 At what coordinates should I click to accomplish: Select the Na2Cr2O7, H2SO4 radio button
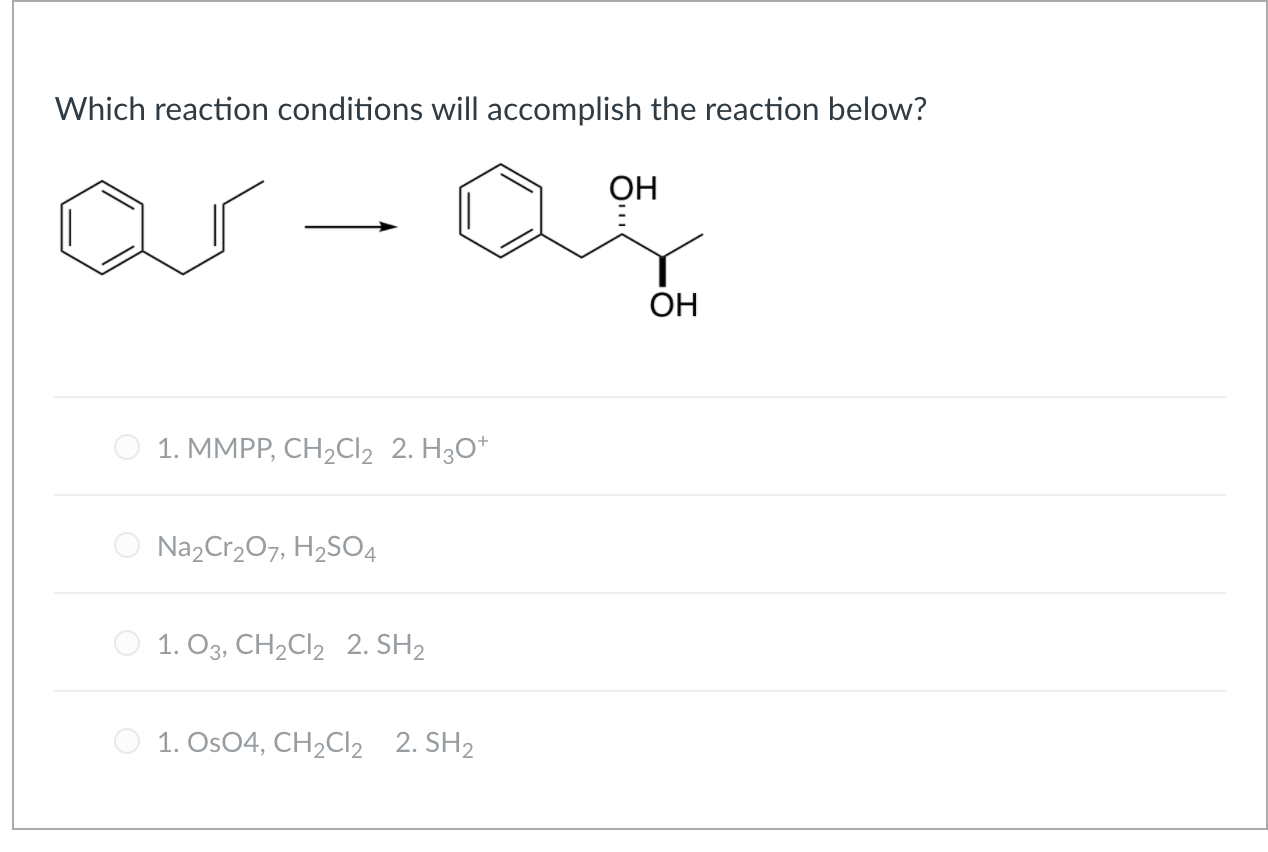coord(127,545)
